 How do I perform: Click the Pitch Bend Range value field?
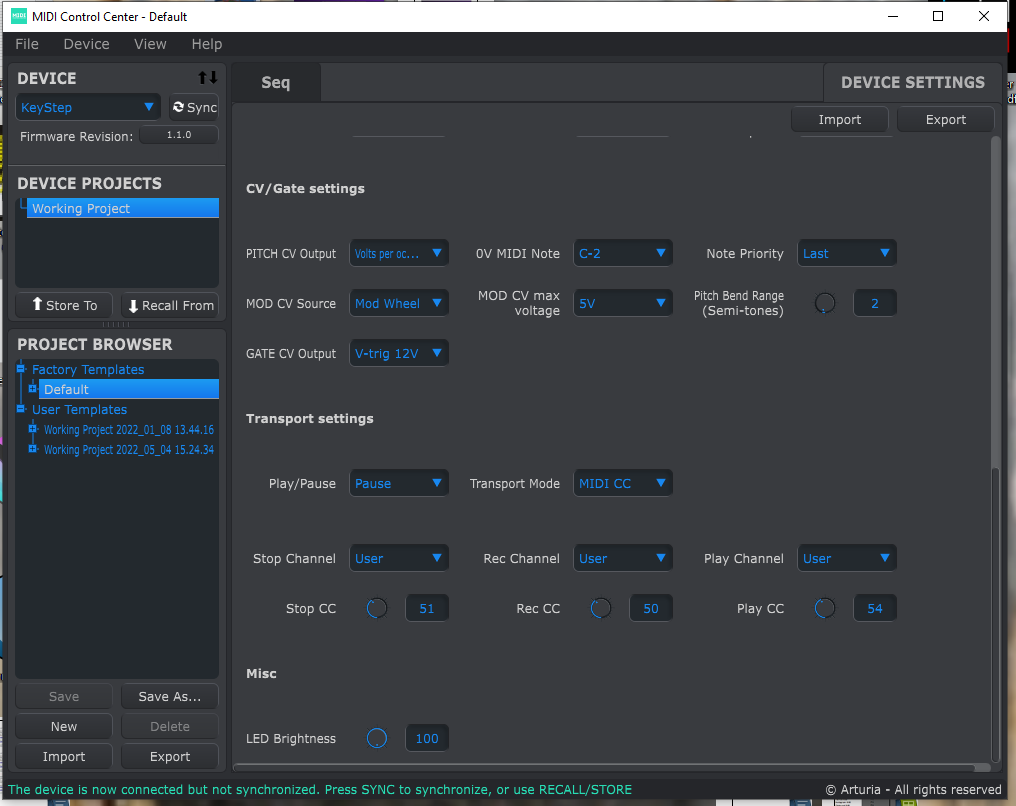click(x=875, y=303)
